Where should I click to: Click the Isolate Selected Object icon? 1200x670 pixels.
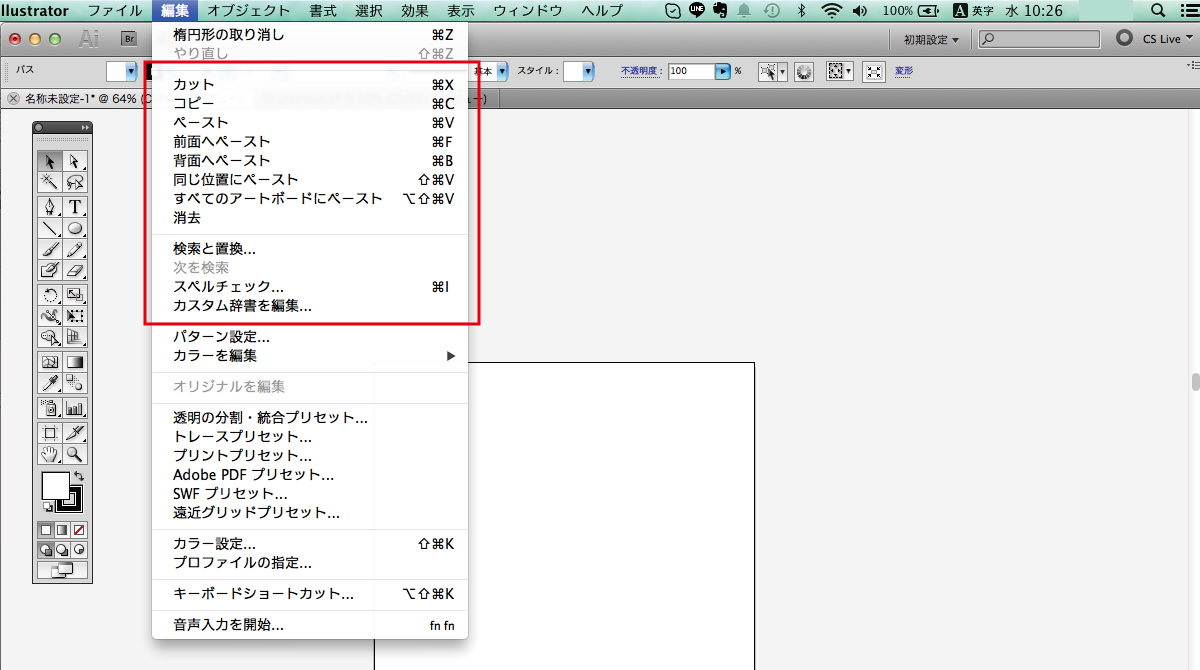coord(874,72)
